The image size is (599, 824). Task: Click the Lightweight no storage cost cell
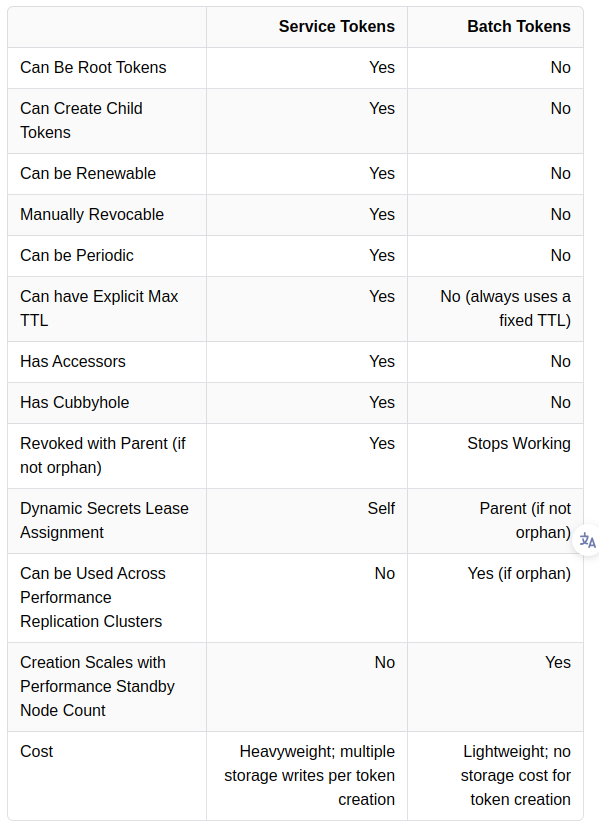tap(515, 775)
